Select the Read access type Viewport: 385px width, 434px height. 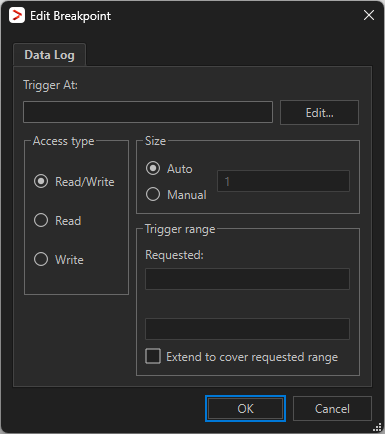pyautogui.click(x=57, y=221)
